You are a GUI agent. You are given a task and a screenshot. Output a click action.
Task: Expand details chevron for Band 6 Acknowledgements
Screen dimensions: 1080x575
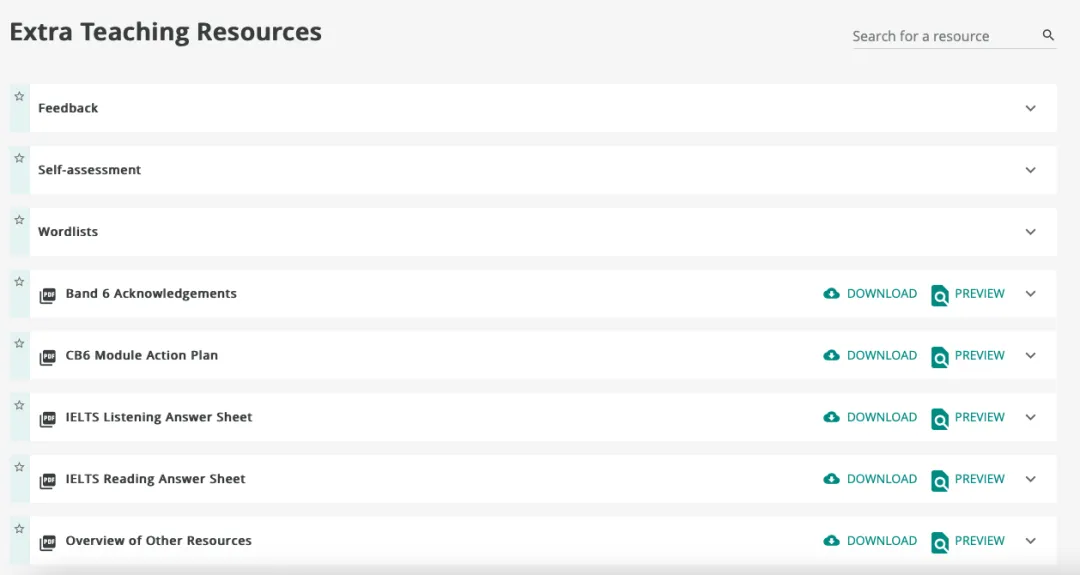pyautogui.click(x=1030, y=294)
